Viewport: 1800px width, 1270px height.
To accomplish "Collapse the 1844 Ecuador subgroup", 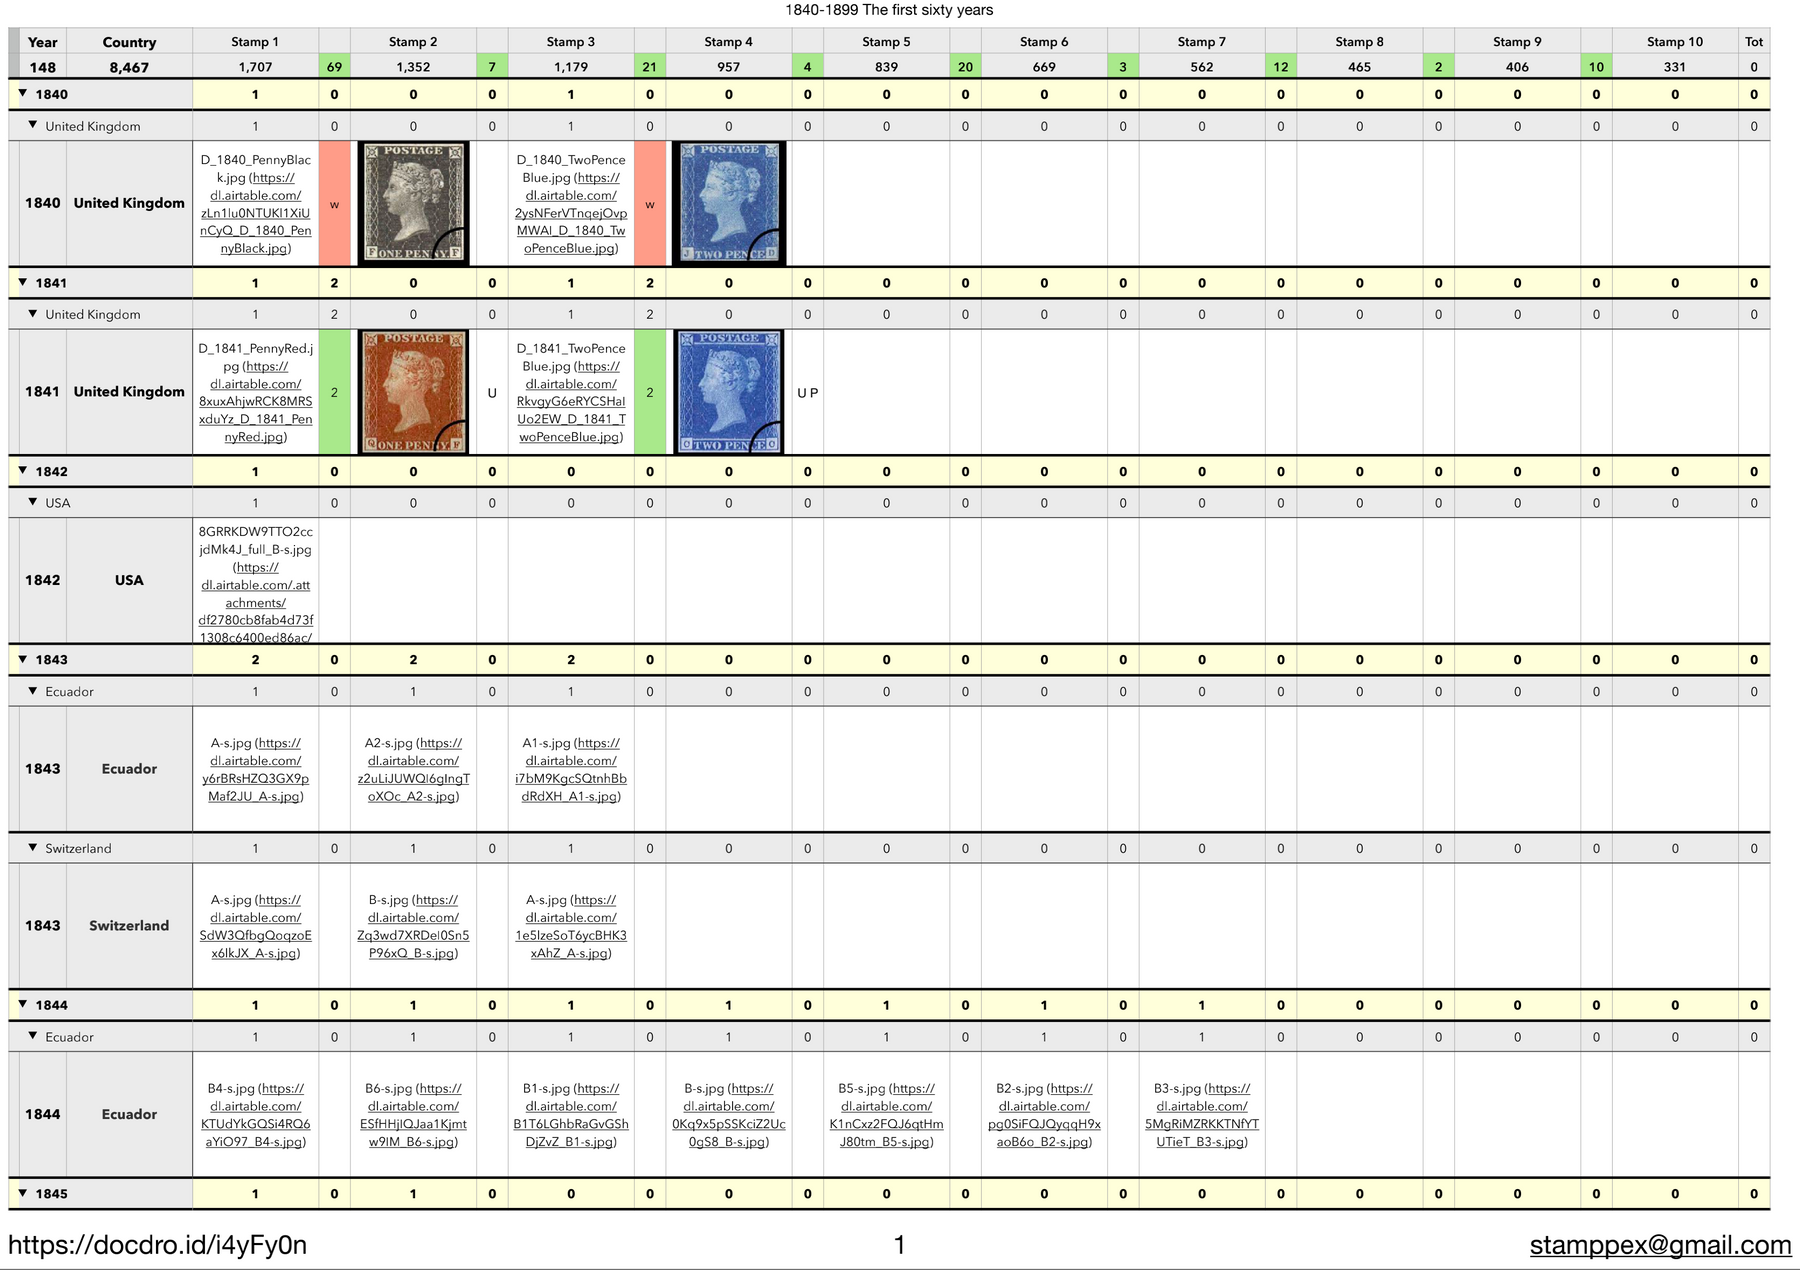I will tap(33, 1036).
